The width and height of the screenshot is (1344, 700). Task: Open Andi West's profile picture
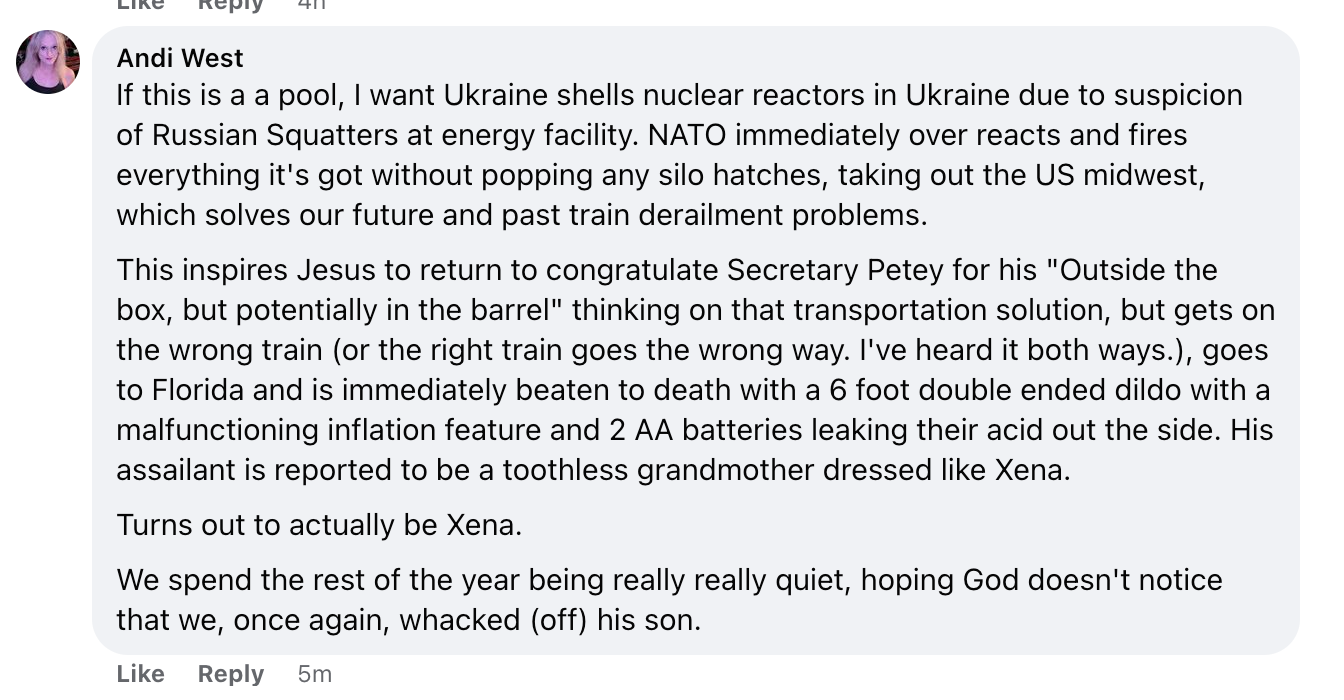[x=48, y=62]
